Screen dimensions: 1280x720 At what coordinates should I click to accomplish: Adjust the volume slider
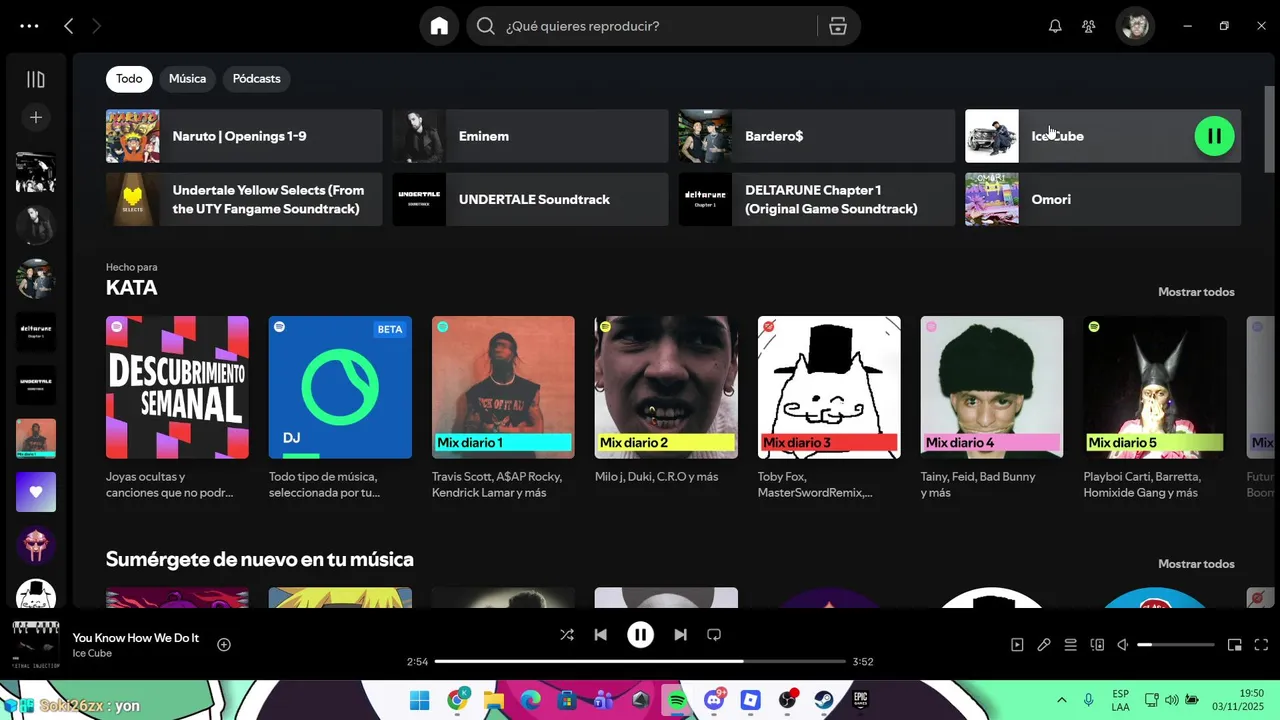[x=1176, y=645]
